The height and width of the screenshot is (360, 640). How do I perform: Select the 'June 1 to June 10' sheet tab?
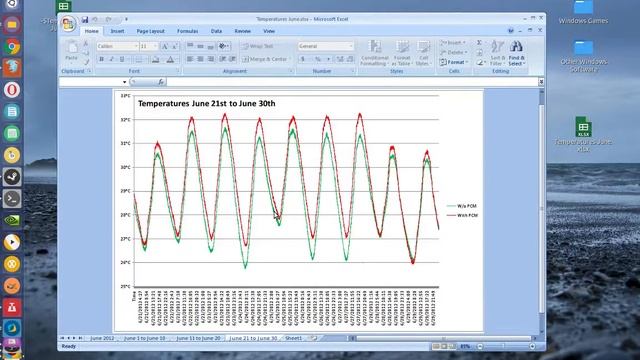coord(144,338)
